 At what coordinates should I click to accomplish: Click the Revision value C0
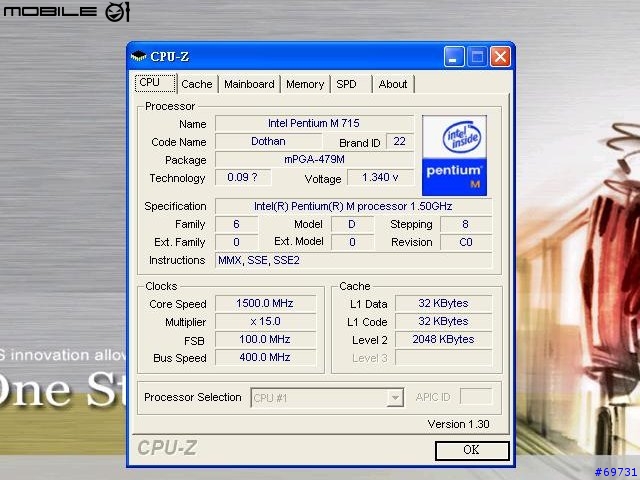[x=466, y=242]
